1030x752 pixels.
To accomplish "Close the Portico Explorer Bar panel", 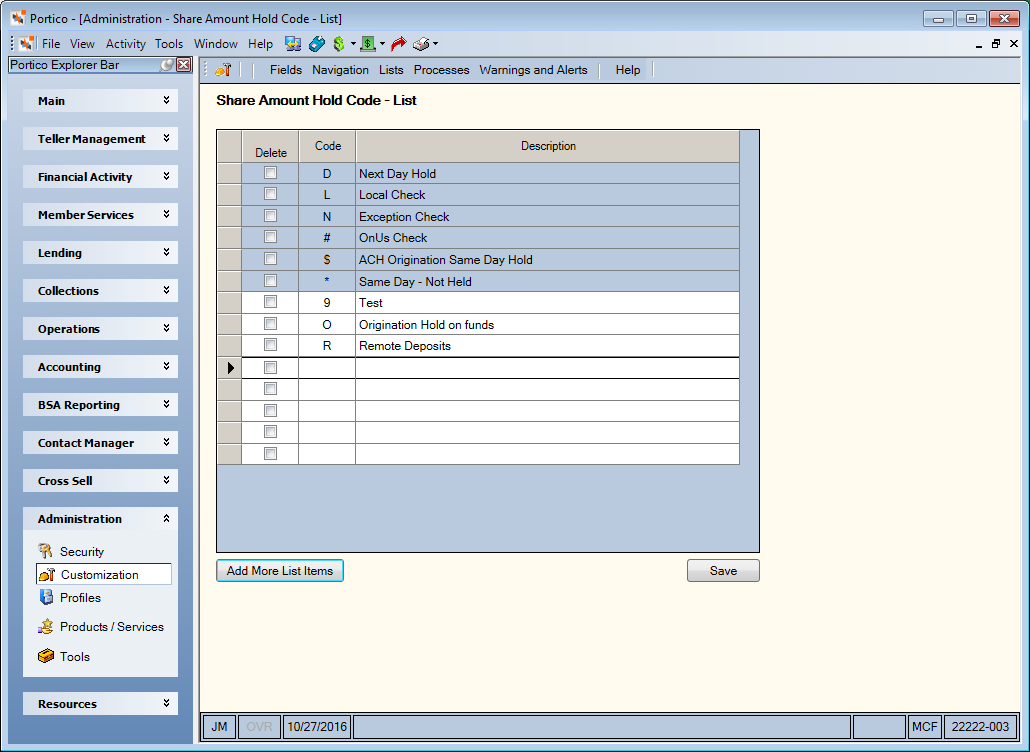I will pos(184,64).
